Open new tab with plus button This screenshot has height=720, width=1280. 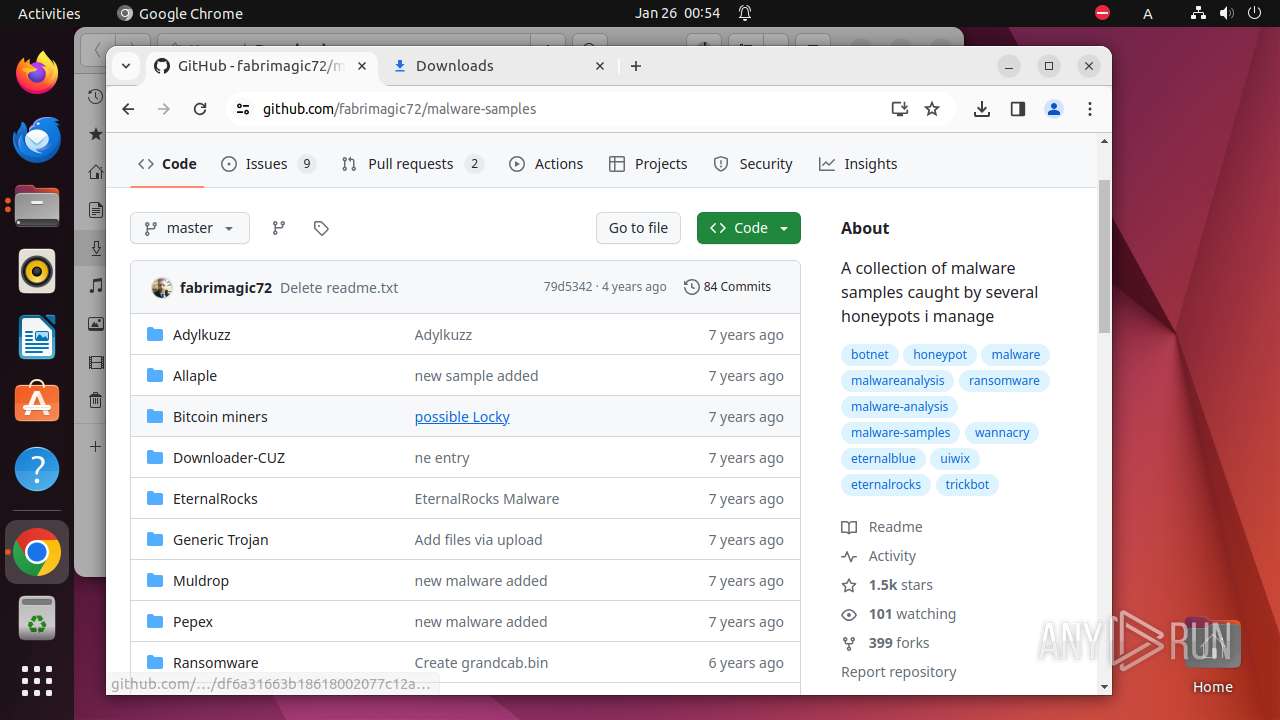coord(636,66)
